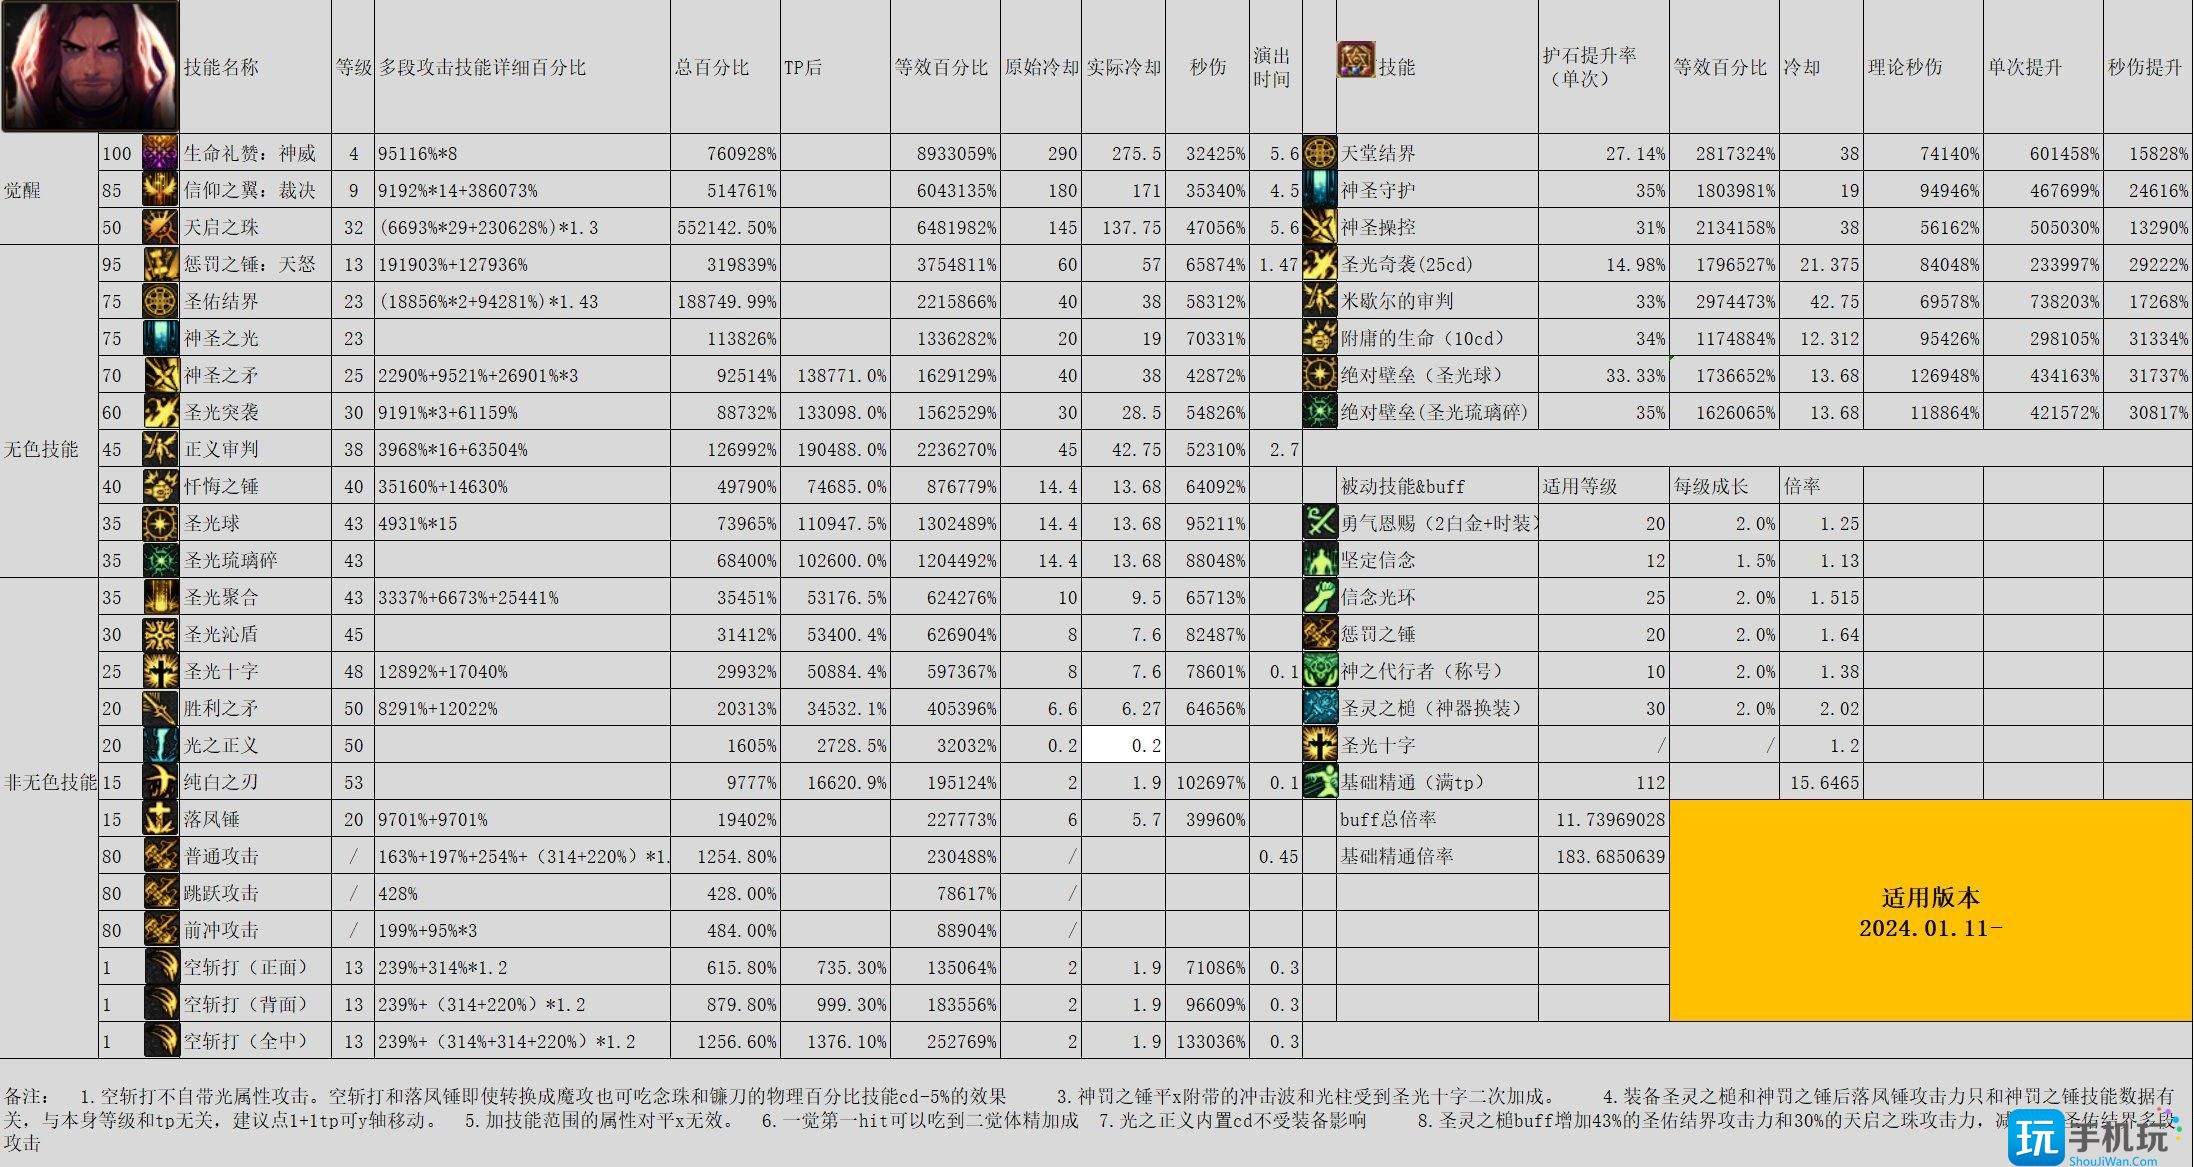The image size is (2194, 1167).
Task: Select the 总百分比 column header
Action: (x=712, y=67)
